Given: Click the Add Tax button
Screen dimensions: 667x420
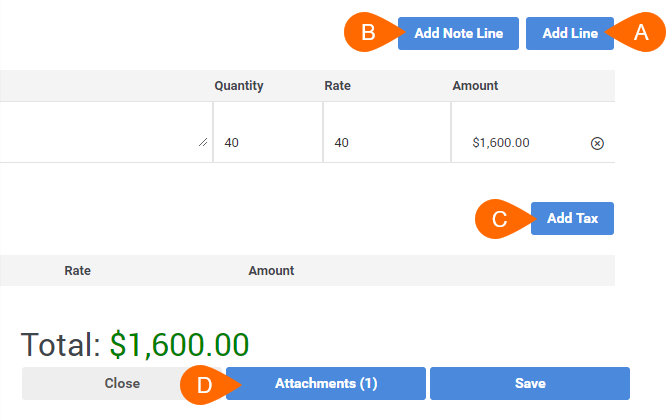Looking at the screenshot, I should (x=572, y=218).
